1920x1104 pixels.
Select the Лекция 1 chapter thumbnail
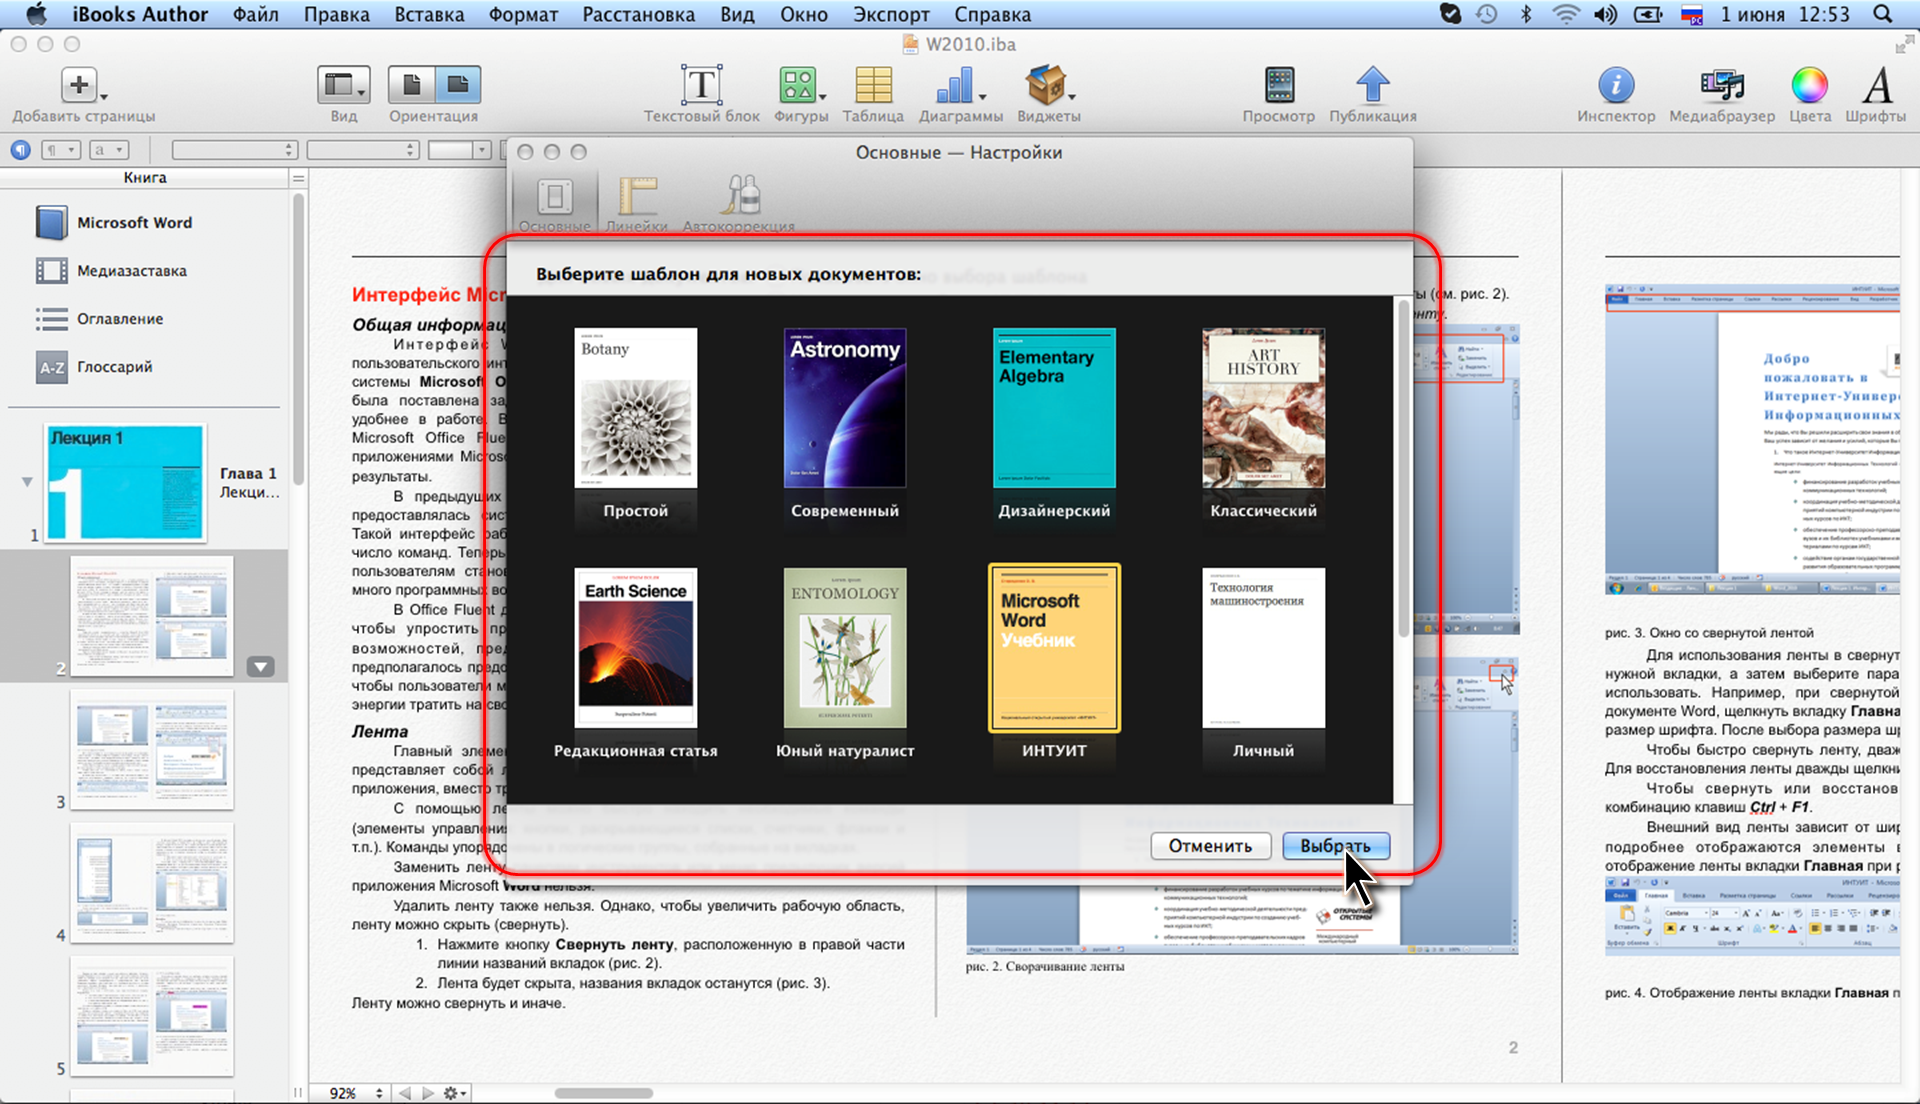[125, 483]
